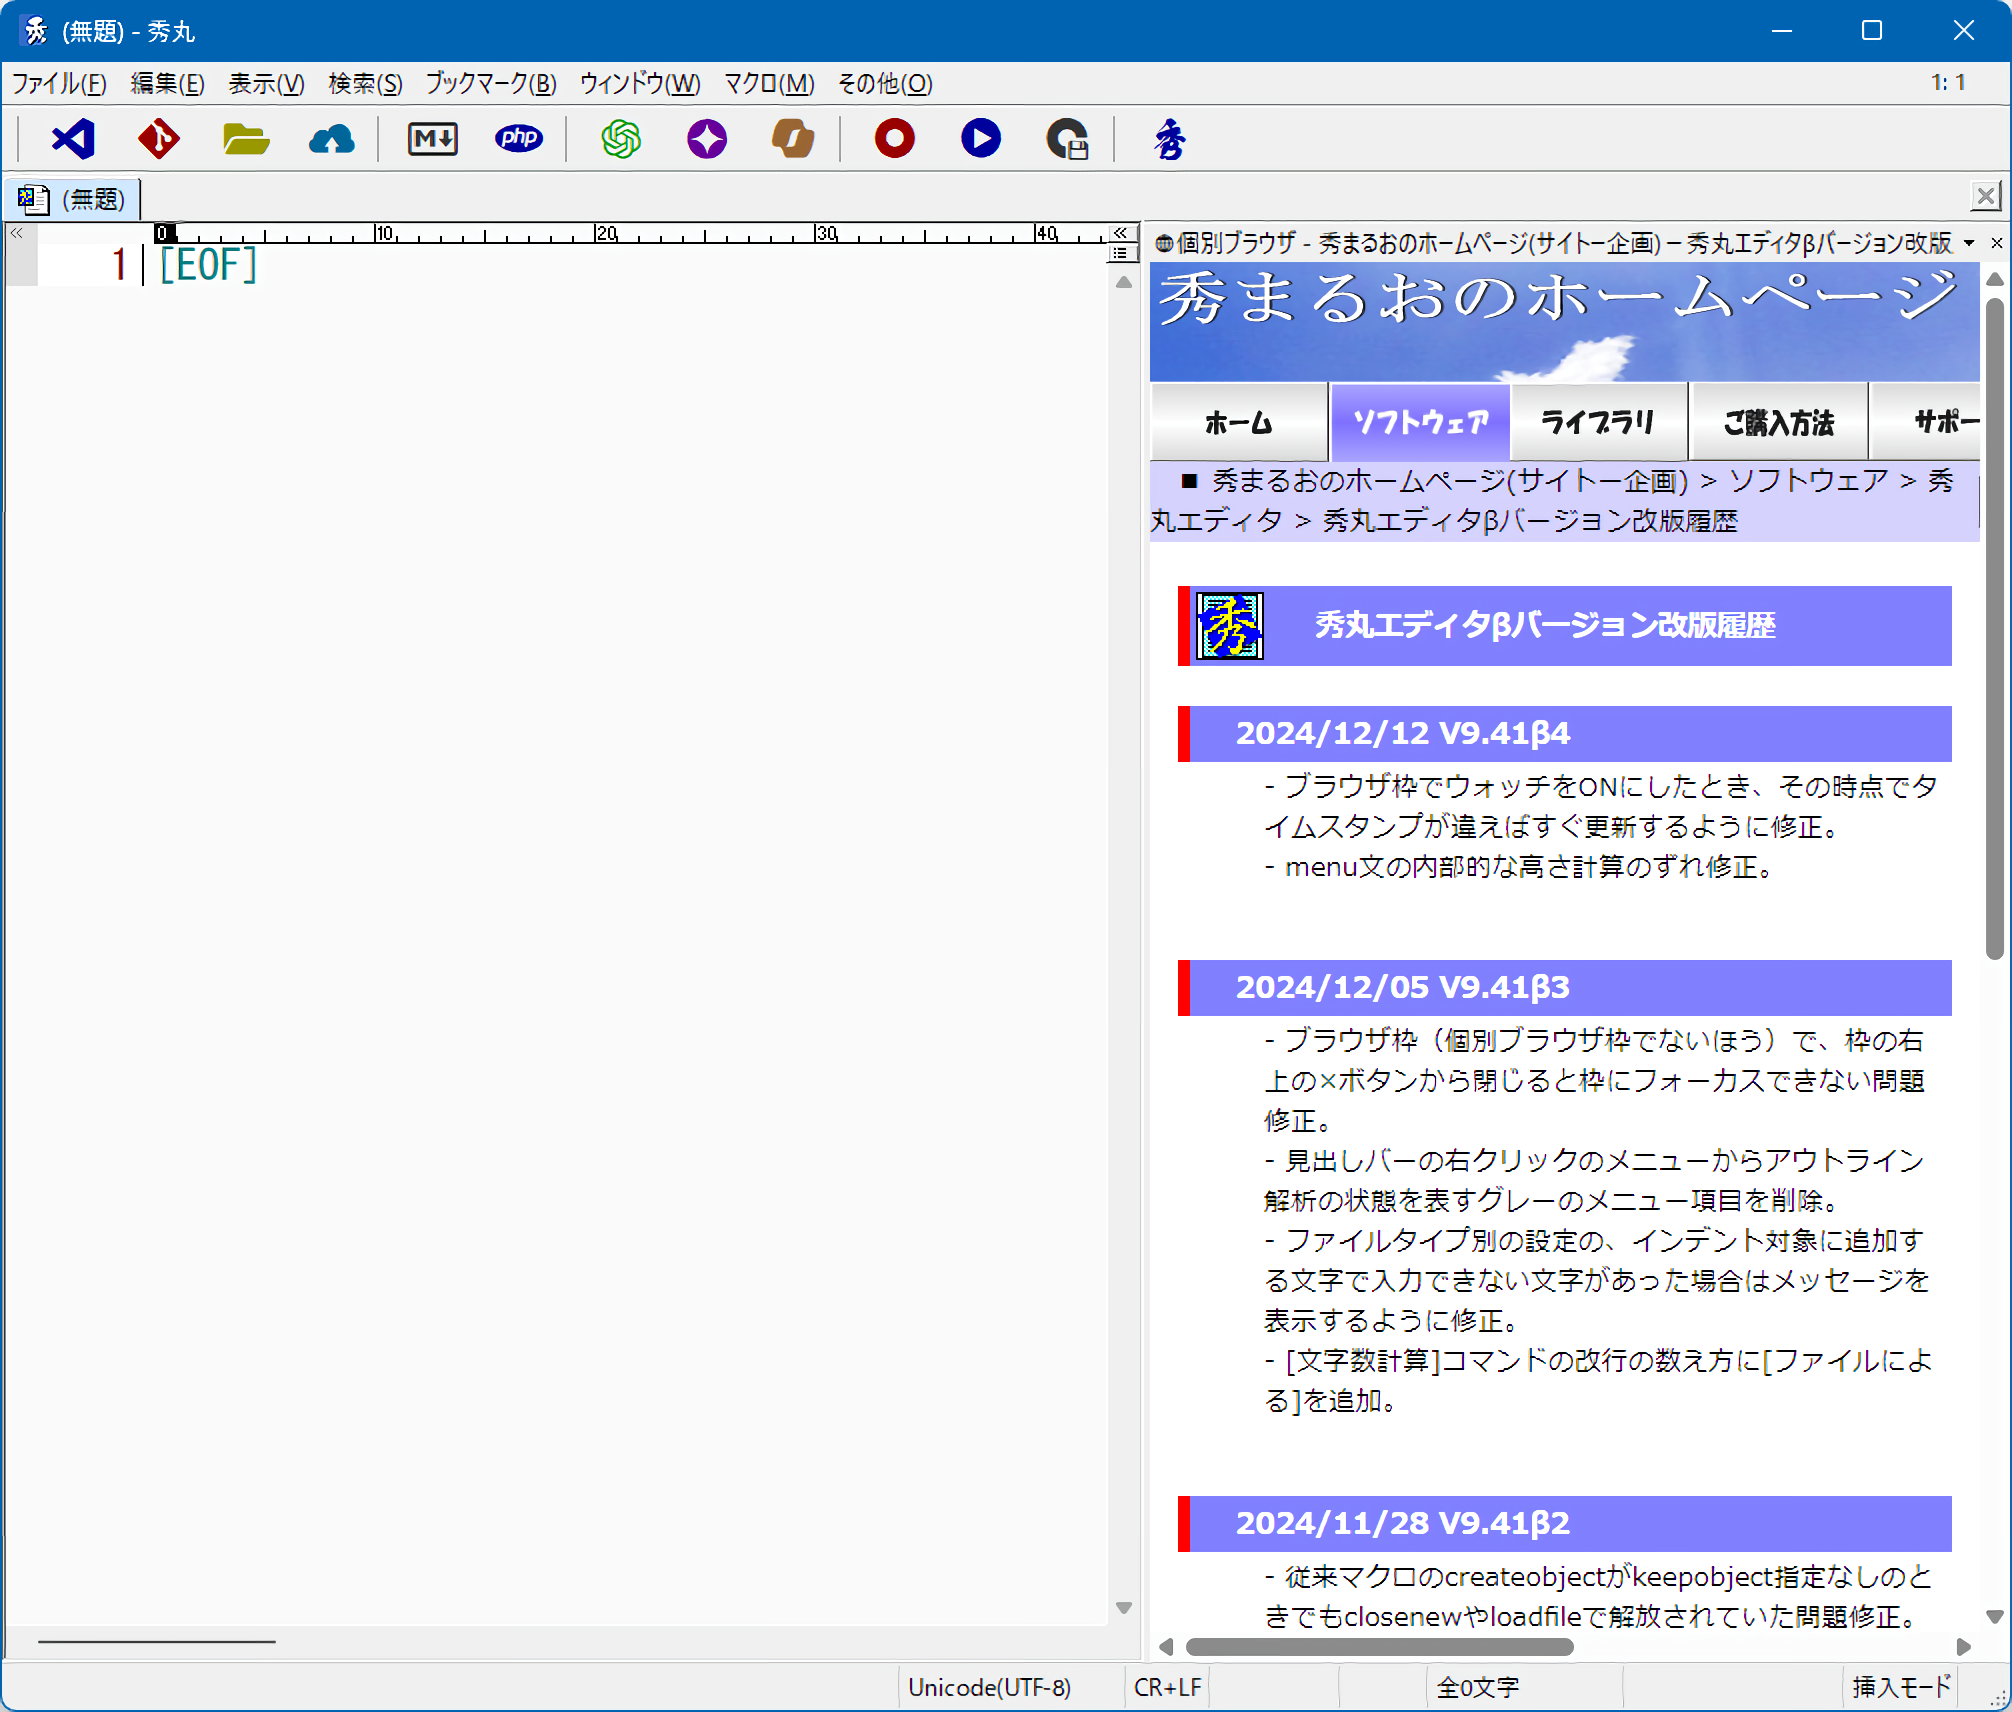Image resolution: width=2012 pixels, height=1712 pixels.
Task: Play macro with the blue play button
Action: click(980, 139)
